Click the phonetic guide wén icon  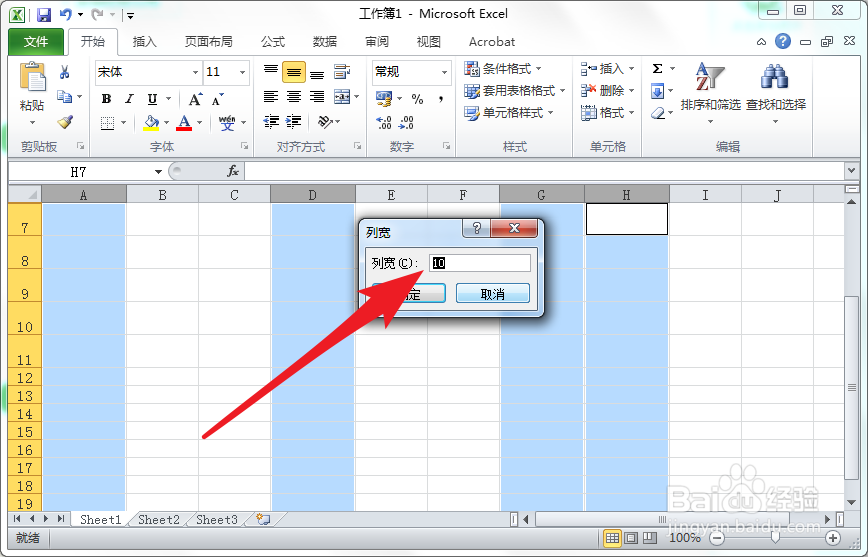point(226,122)
